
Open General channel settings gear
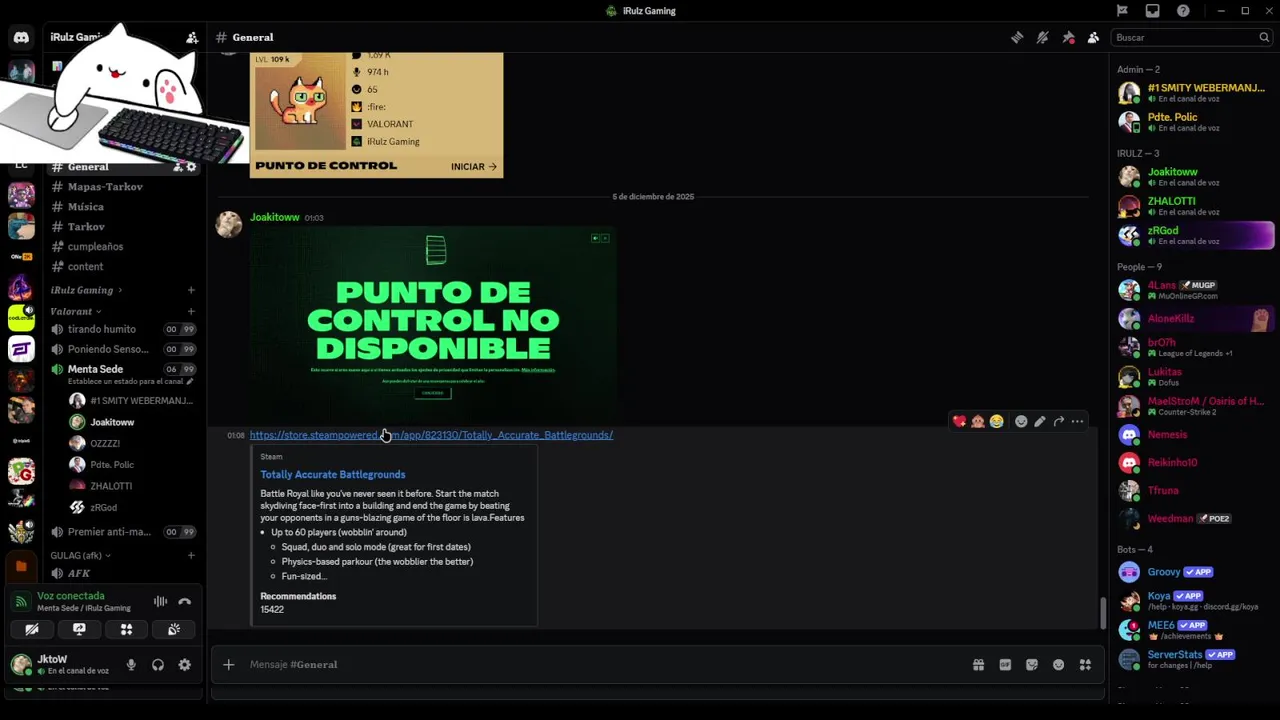click(191, 167)
